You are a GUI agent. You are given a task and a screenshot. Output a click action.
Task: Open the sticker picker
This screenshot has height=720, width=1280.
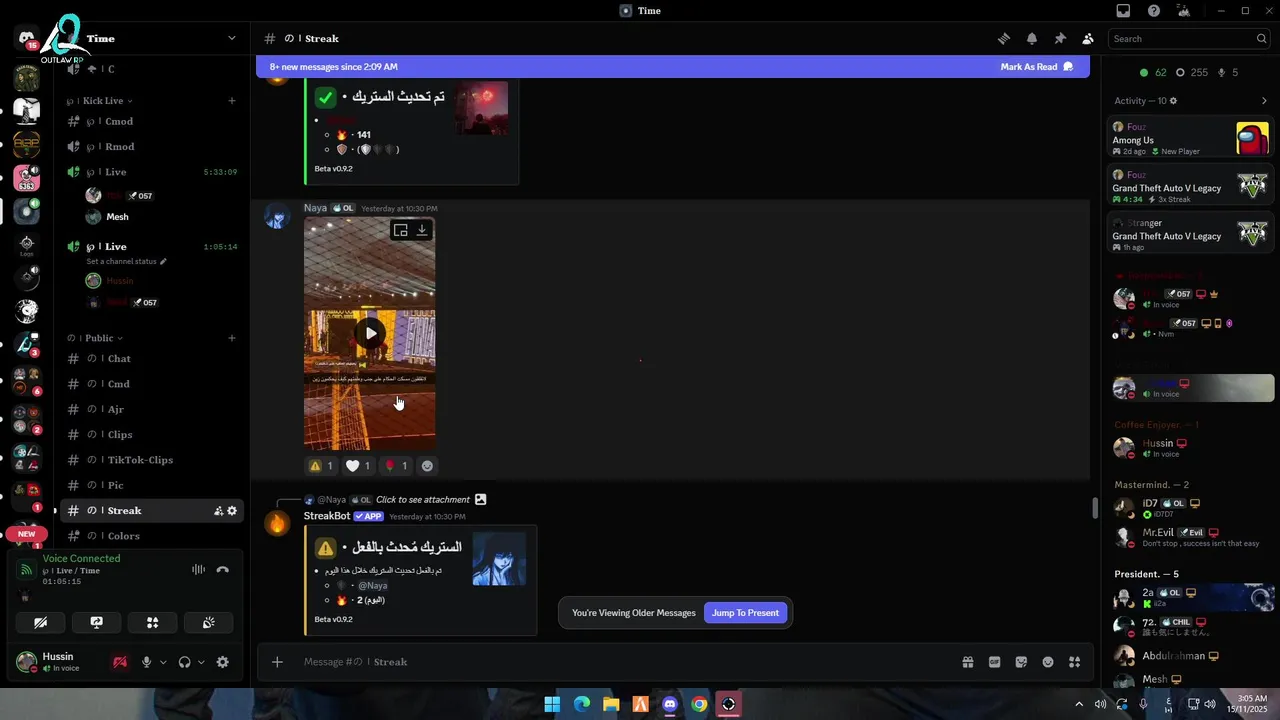point(1021,662)
